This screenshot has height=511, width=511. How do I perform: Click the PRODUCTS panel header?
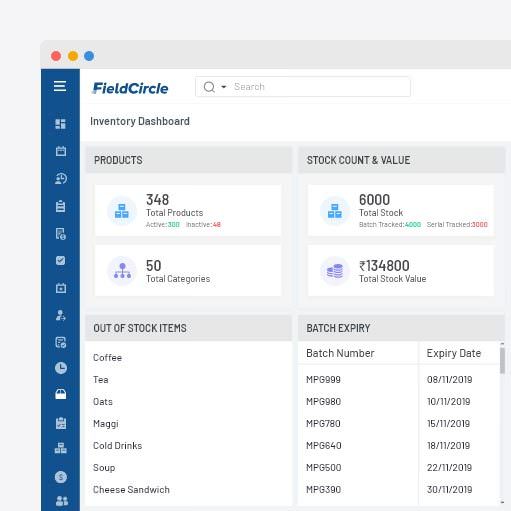tap(189, 160)
